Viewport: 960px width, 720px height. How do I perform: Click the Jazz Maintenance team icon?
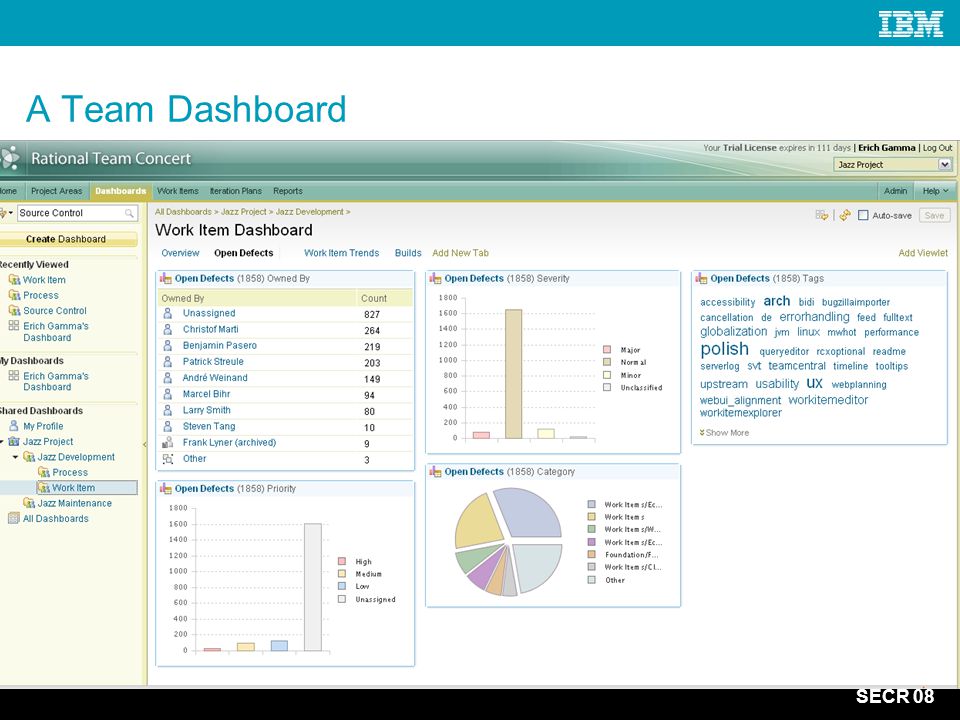29,503
